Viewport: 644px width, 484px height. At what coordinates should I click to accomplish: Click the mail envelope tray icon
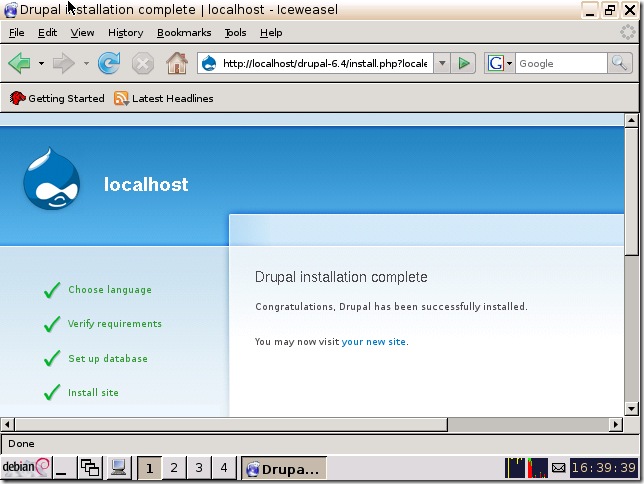pos(559,468)
